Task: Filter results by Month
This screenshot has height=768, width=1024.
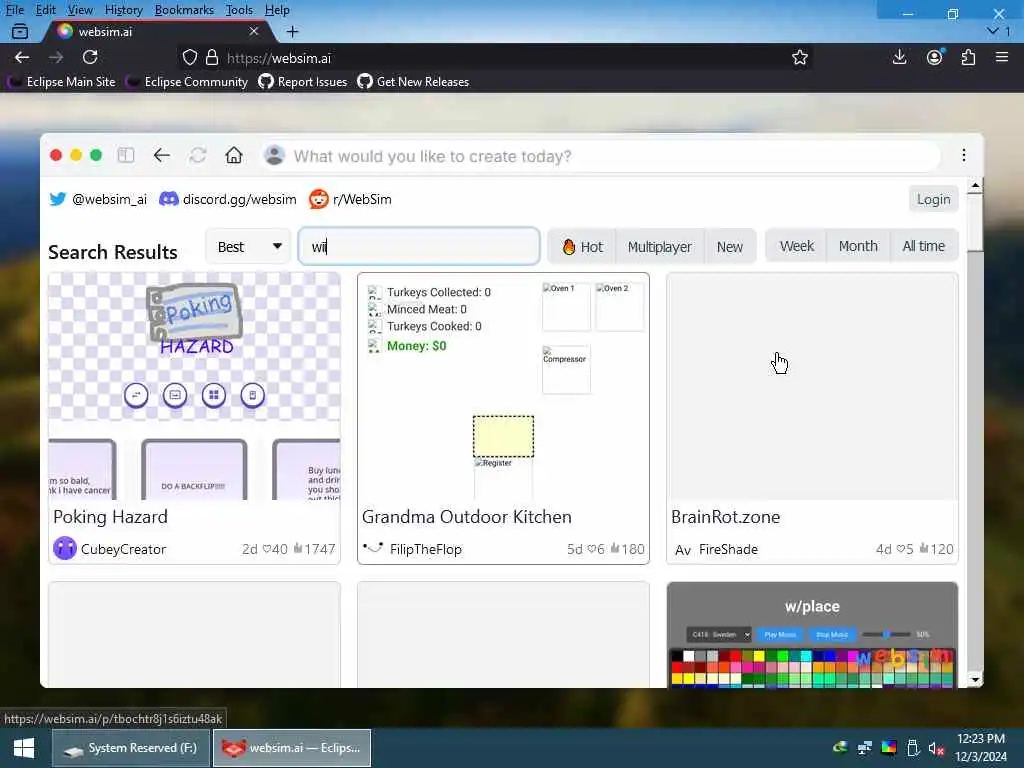Action: click(858, 246)
